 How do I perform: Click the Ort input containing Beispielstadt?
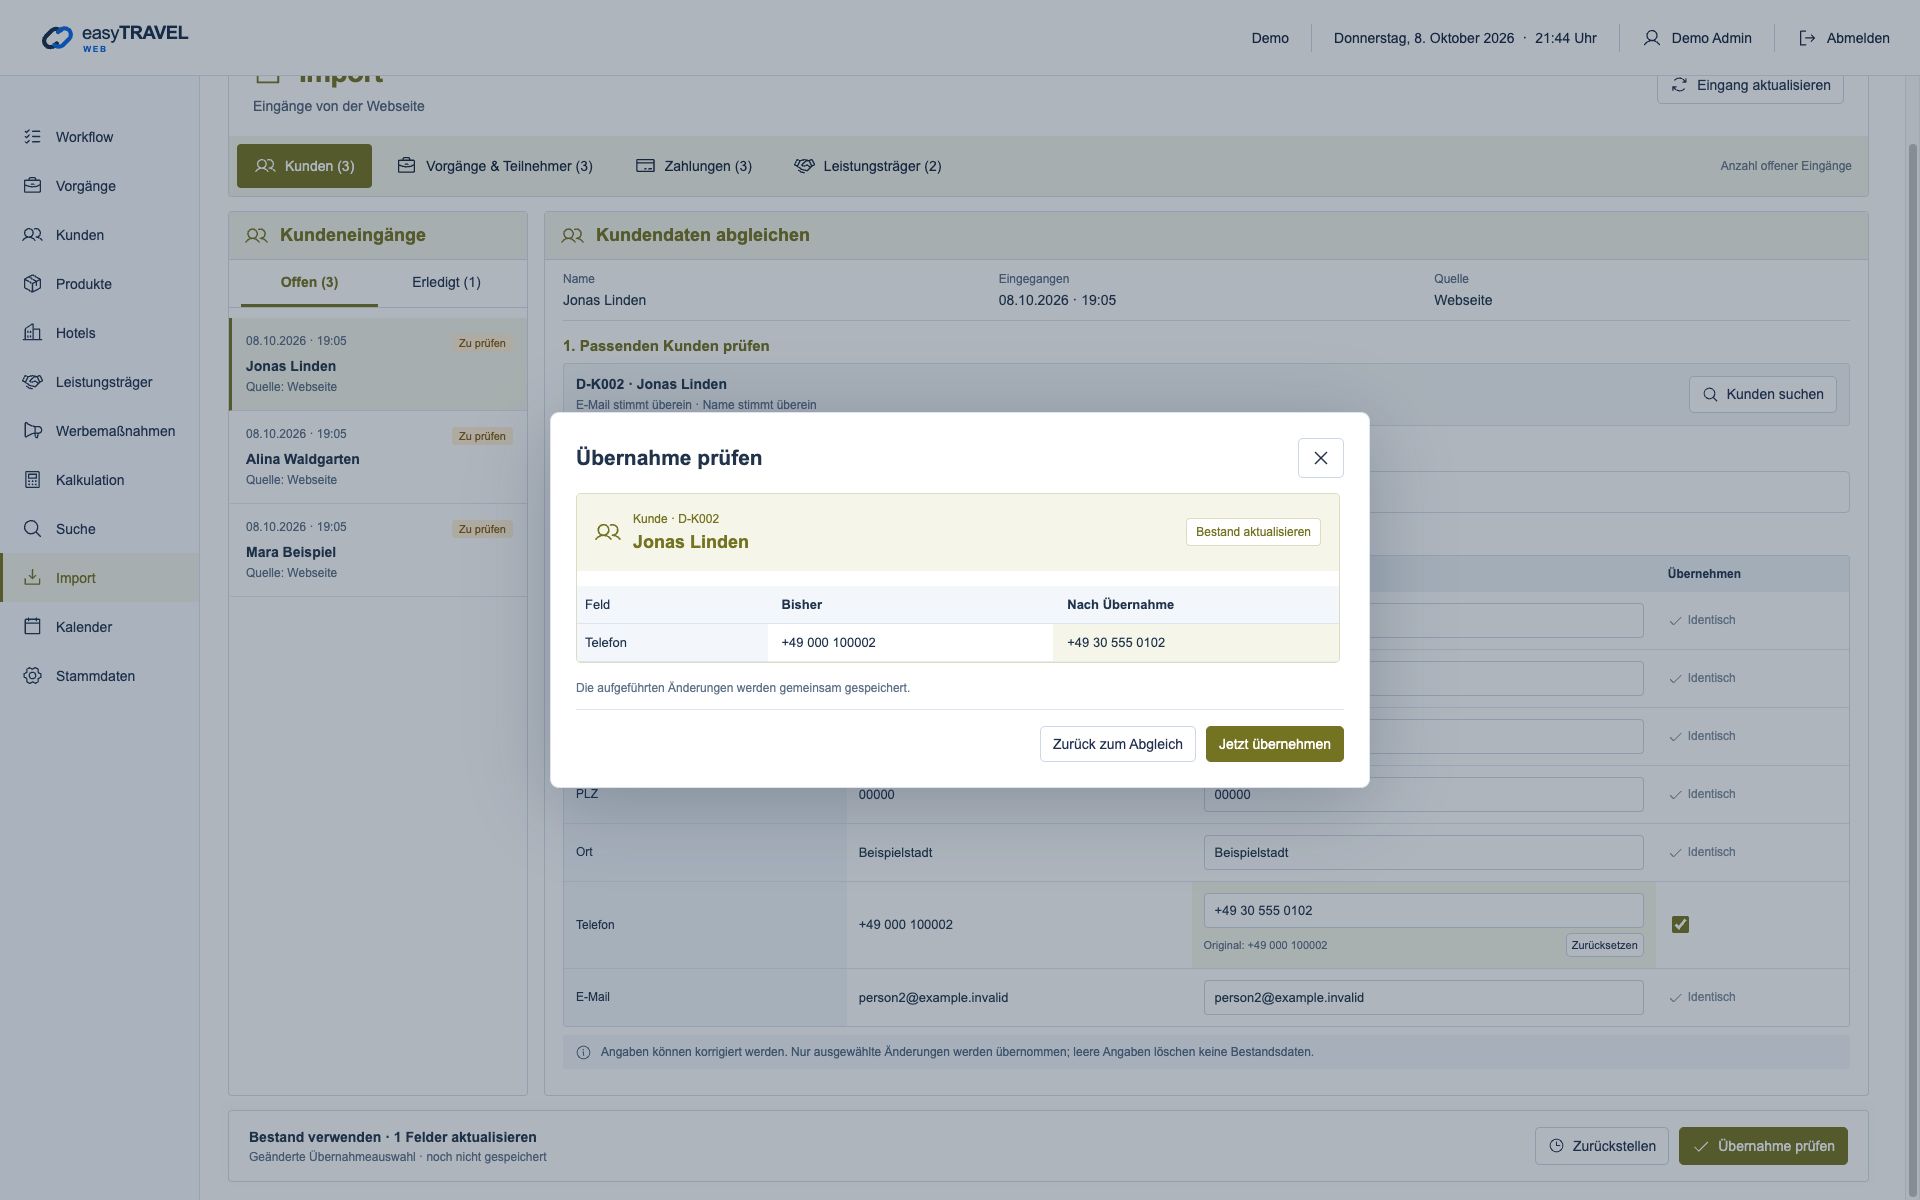click(x=1423, y=853)
